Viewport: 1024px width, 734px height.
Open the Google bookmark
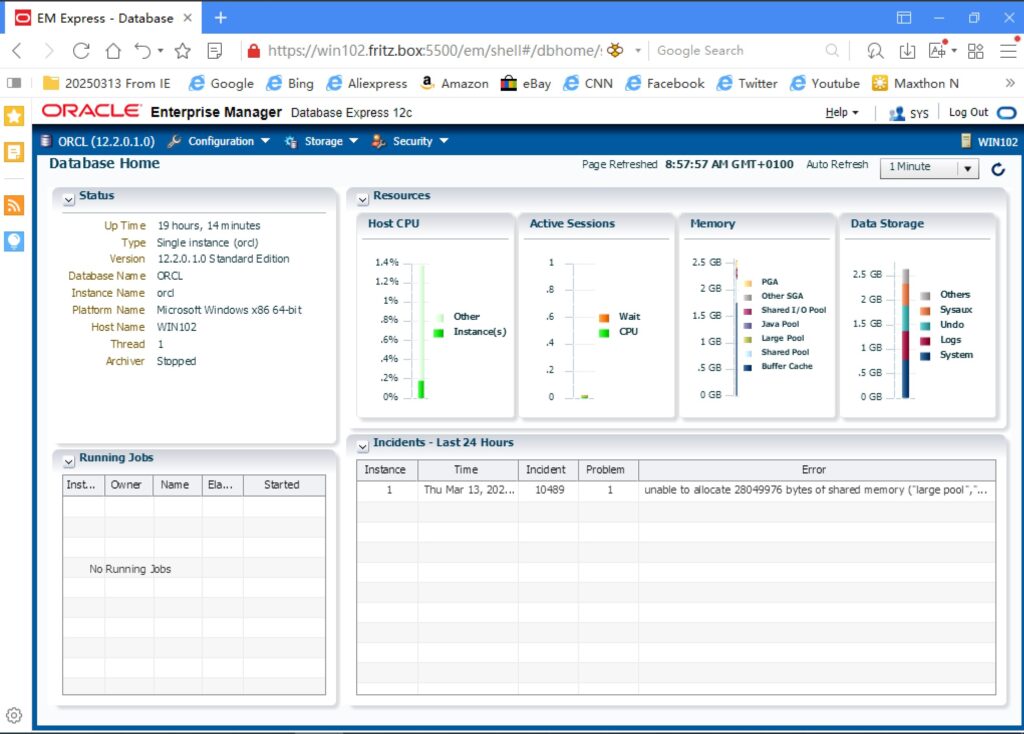coord(221,83)
